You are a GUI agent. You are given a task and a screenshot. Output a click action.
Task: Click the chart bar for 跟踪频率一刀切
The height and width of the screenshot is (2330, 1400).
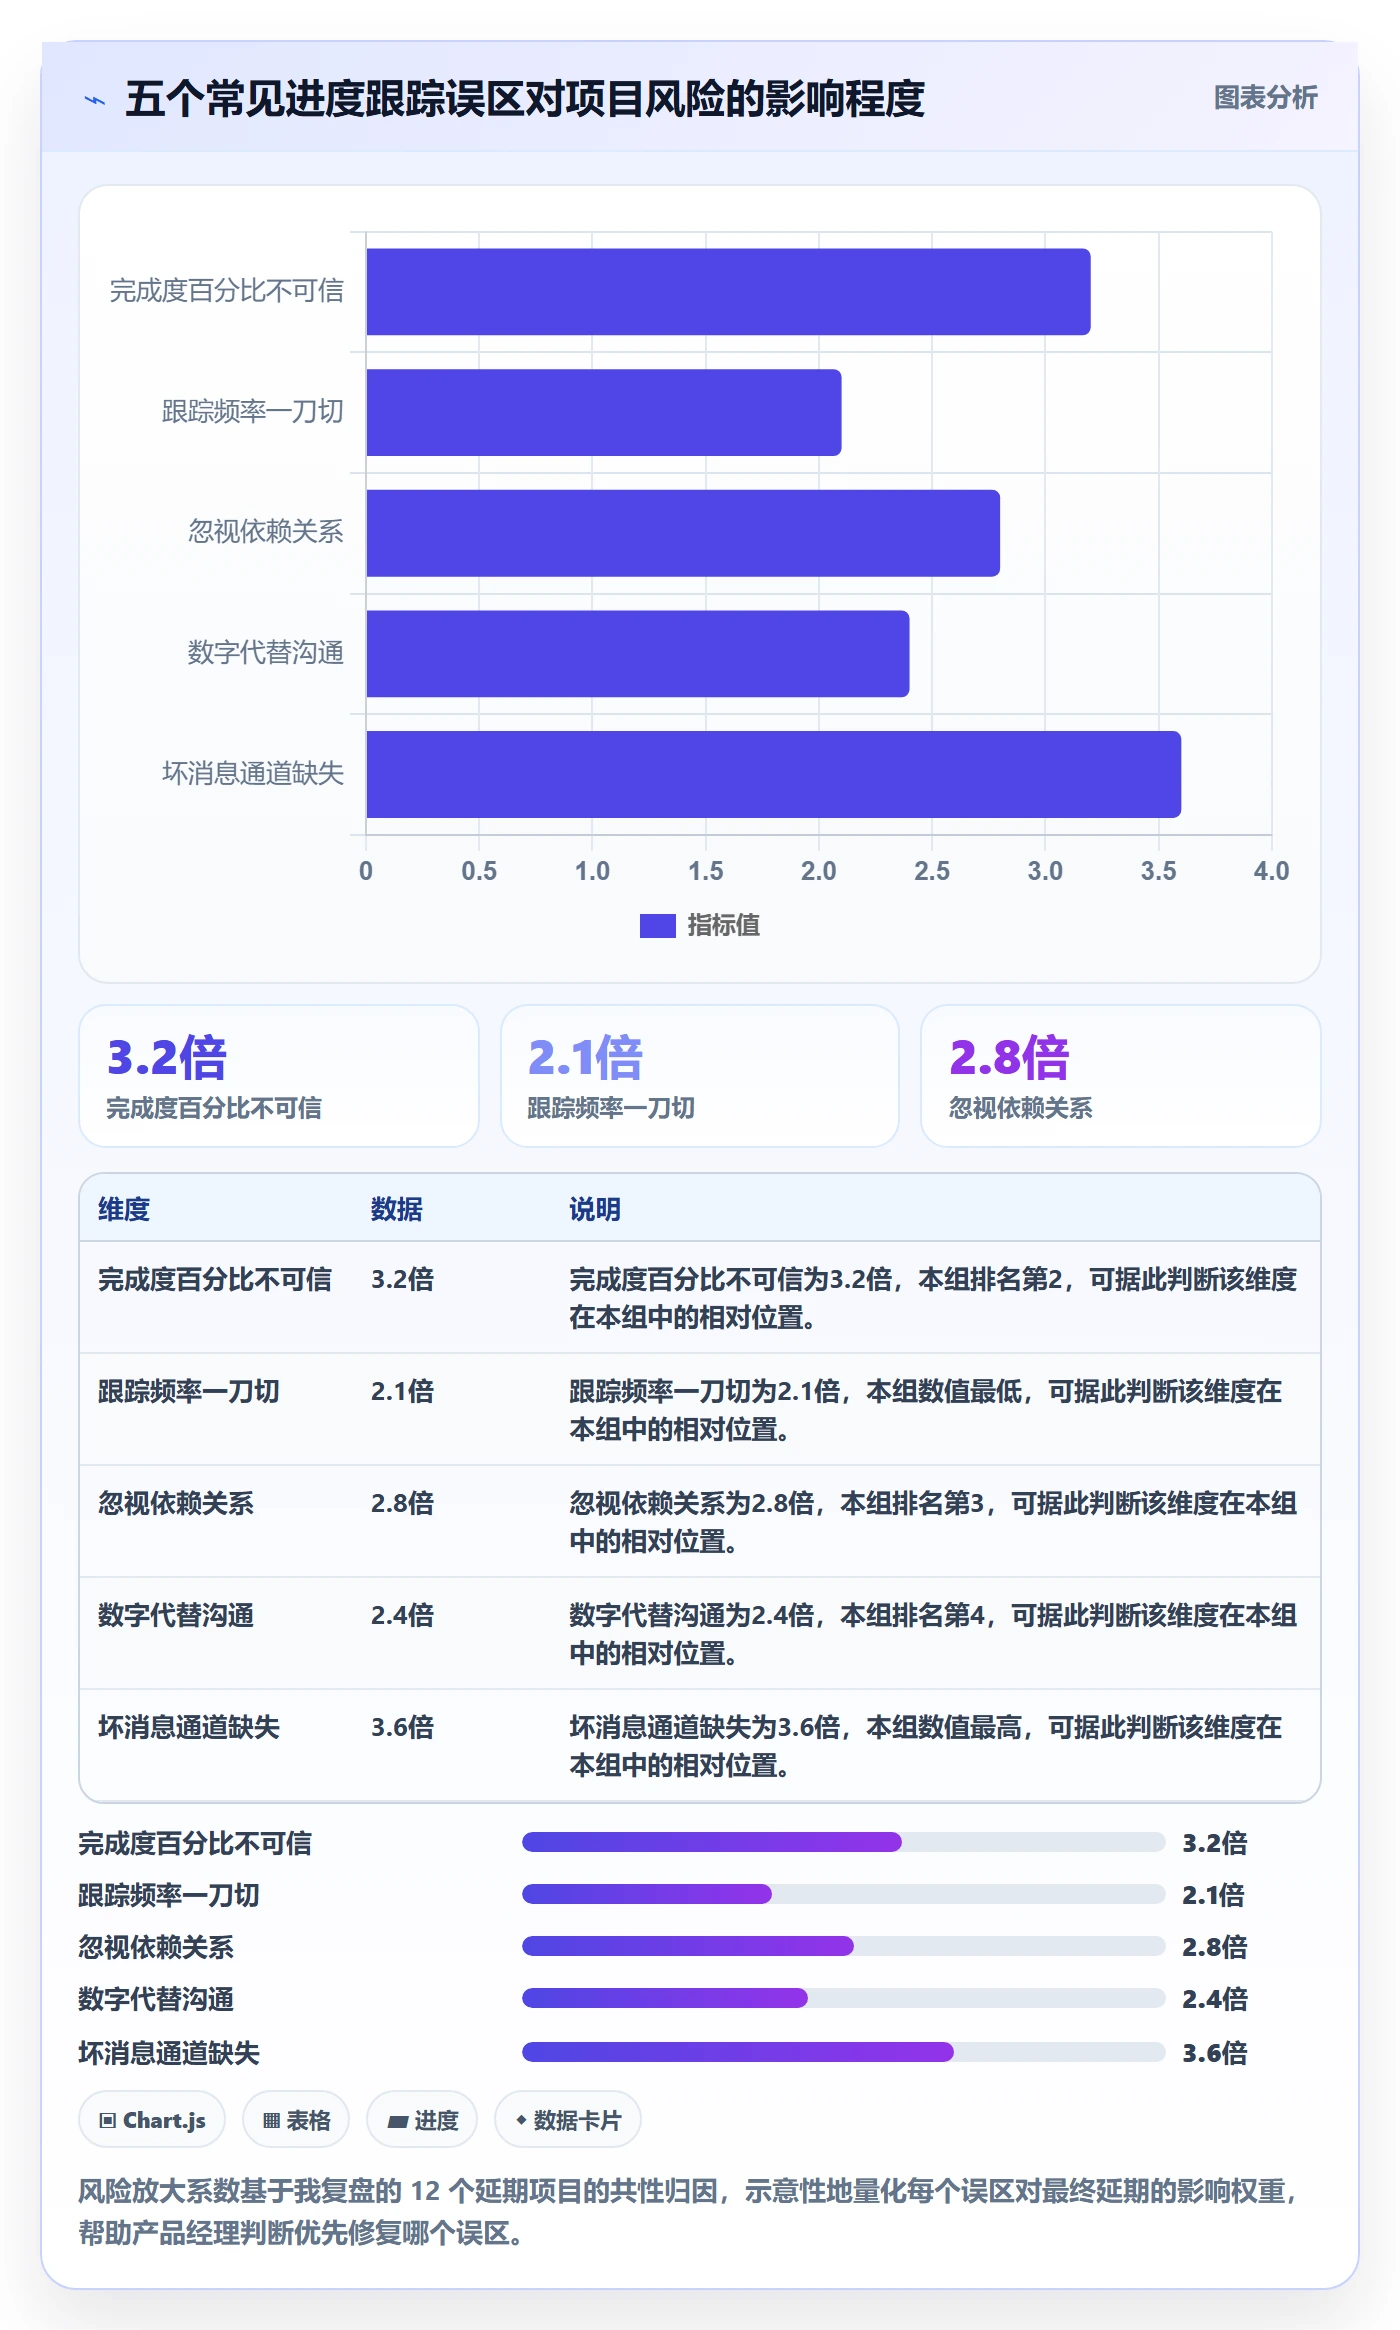(x=604, y=412)
